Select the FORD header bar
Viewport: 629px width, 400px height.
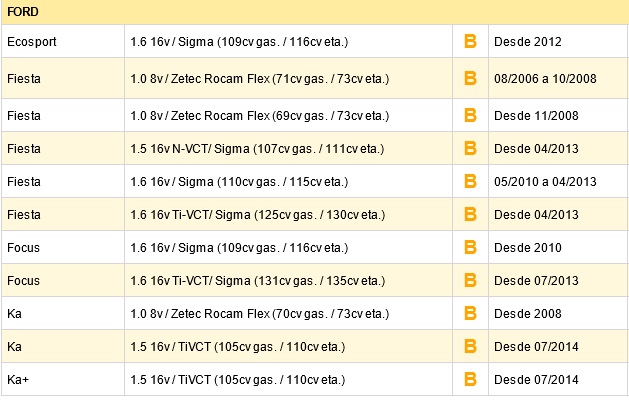[314, 12]
